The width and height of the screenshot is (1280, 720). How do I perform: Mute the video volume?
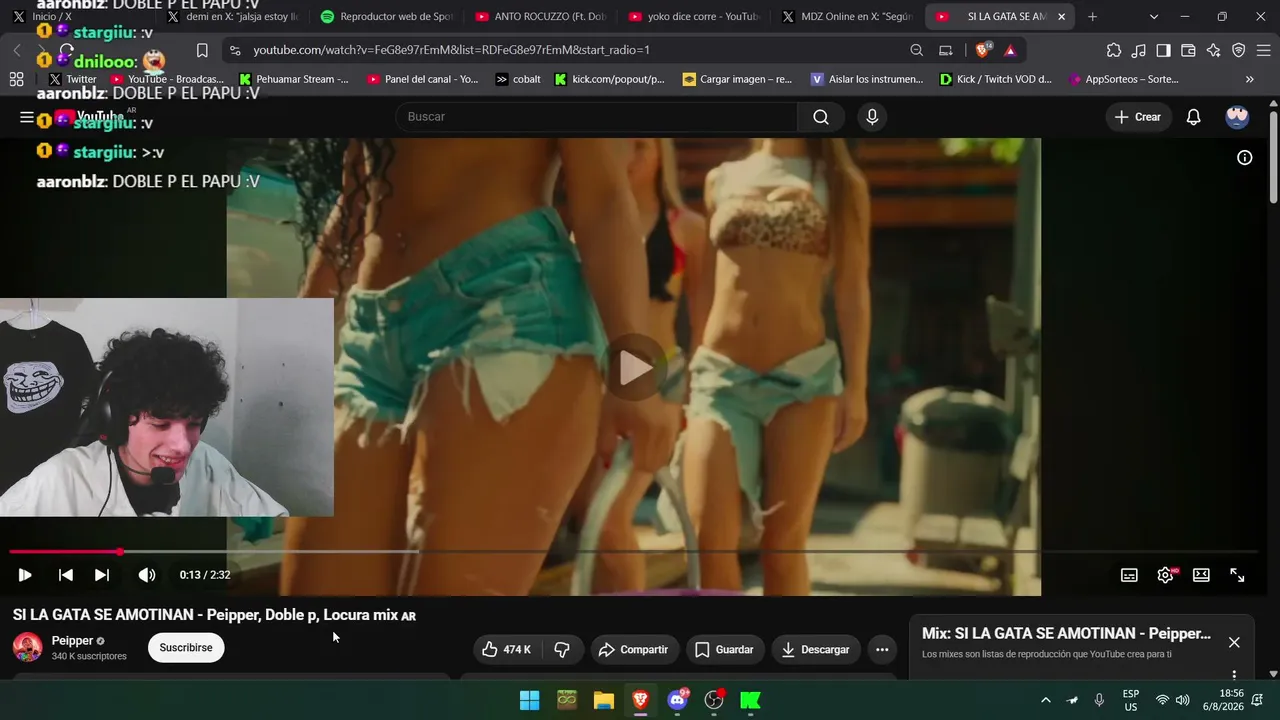(147, 575)
